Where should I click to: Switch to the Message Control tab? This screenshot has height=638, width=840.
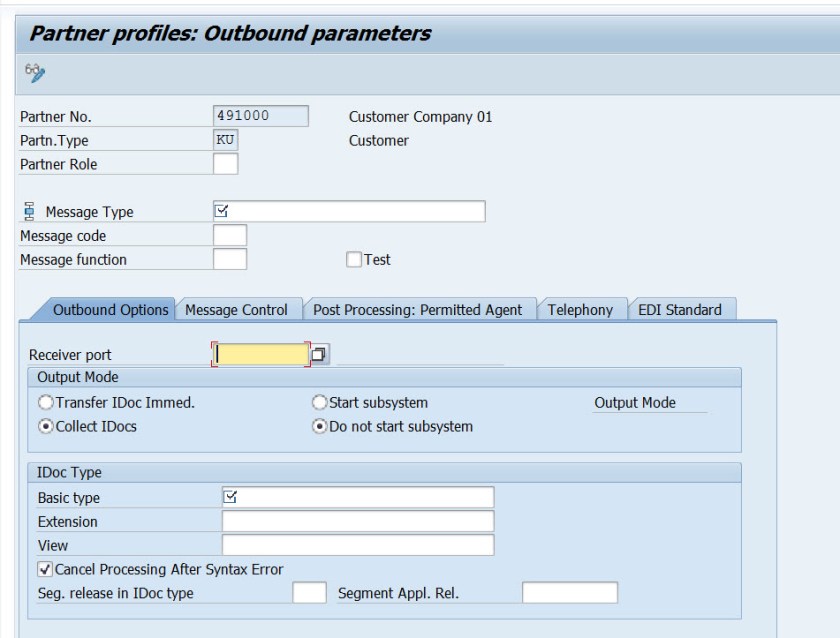click(237, 310)
